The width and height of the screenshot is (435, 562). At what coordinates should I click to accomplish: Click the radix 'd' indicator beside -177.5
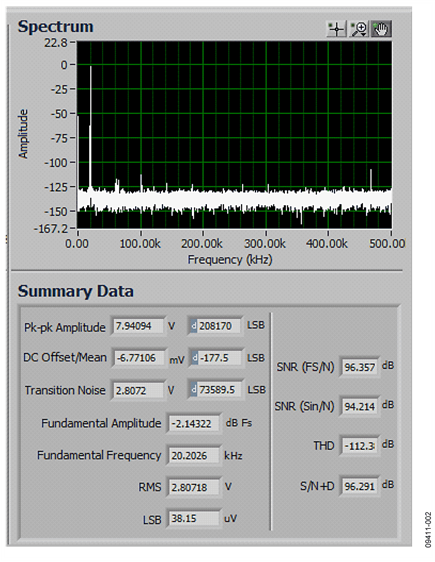point(195,358)
